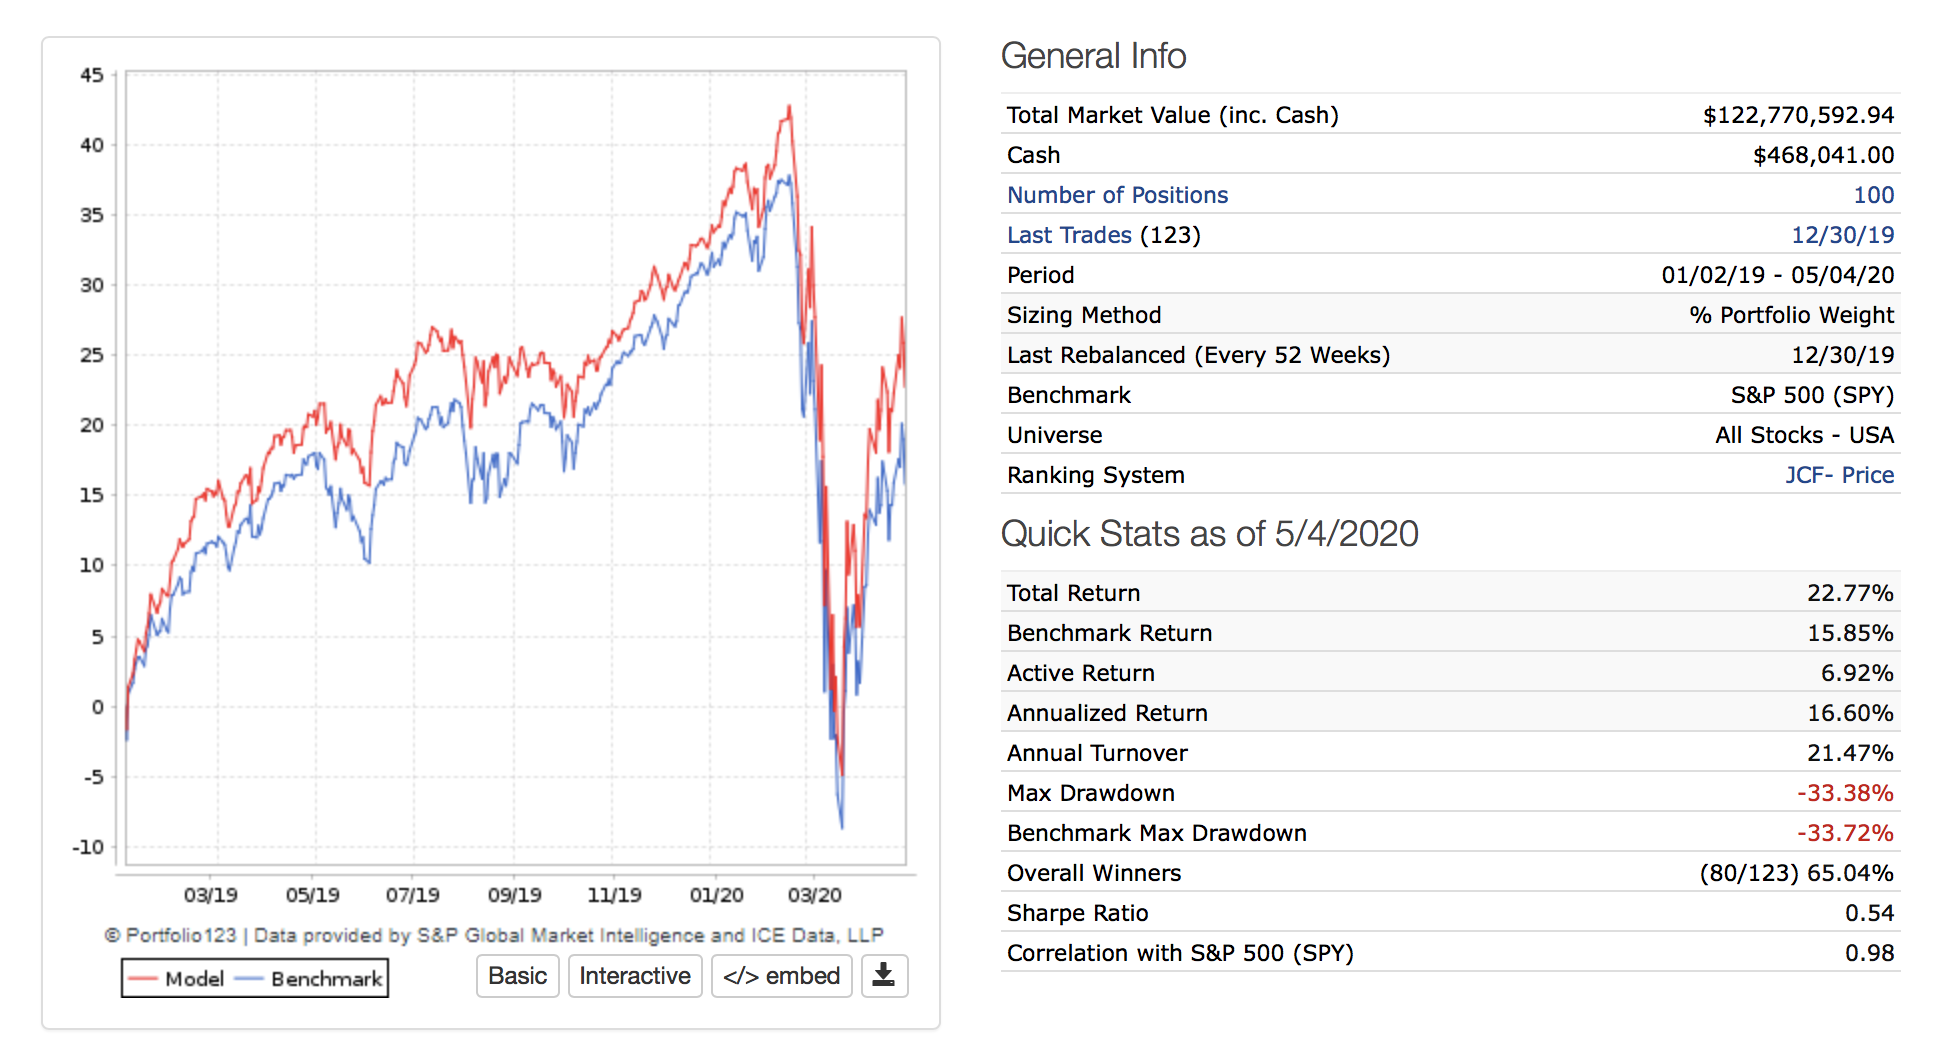1938x1042 pixels.
Task: Click the red -33.38% Max Drawdown value
Action: click(x=1845, y=793)
